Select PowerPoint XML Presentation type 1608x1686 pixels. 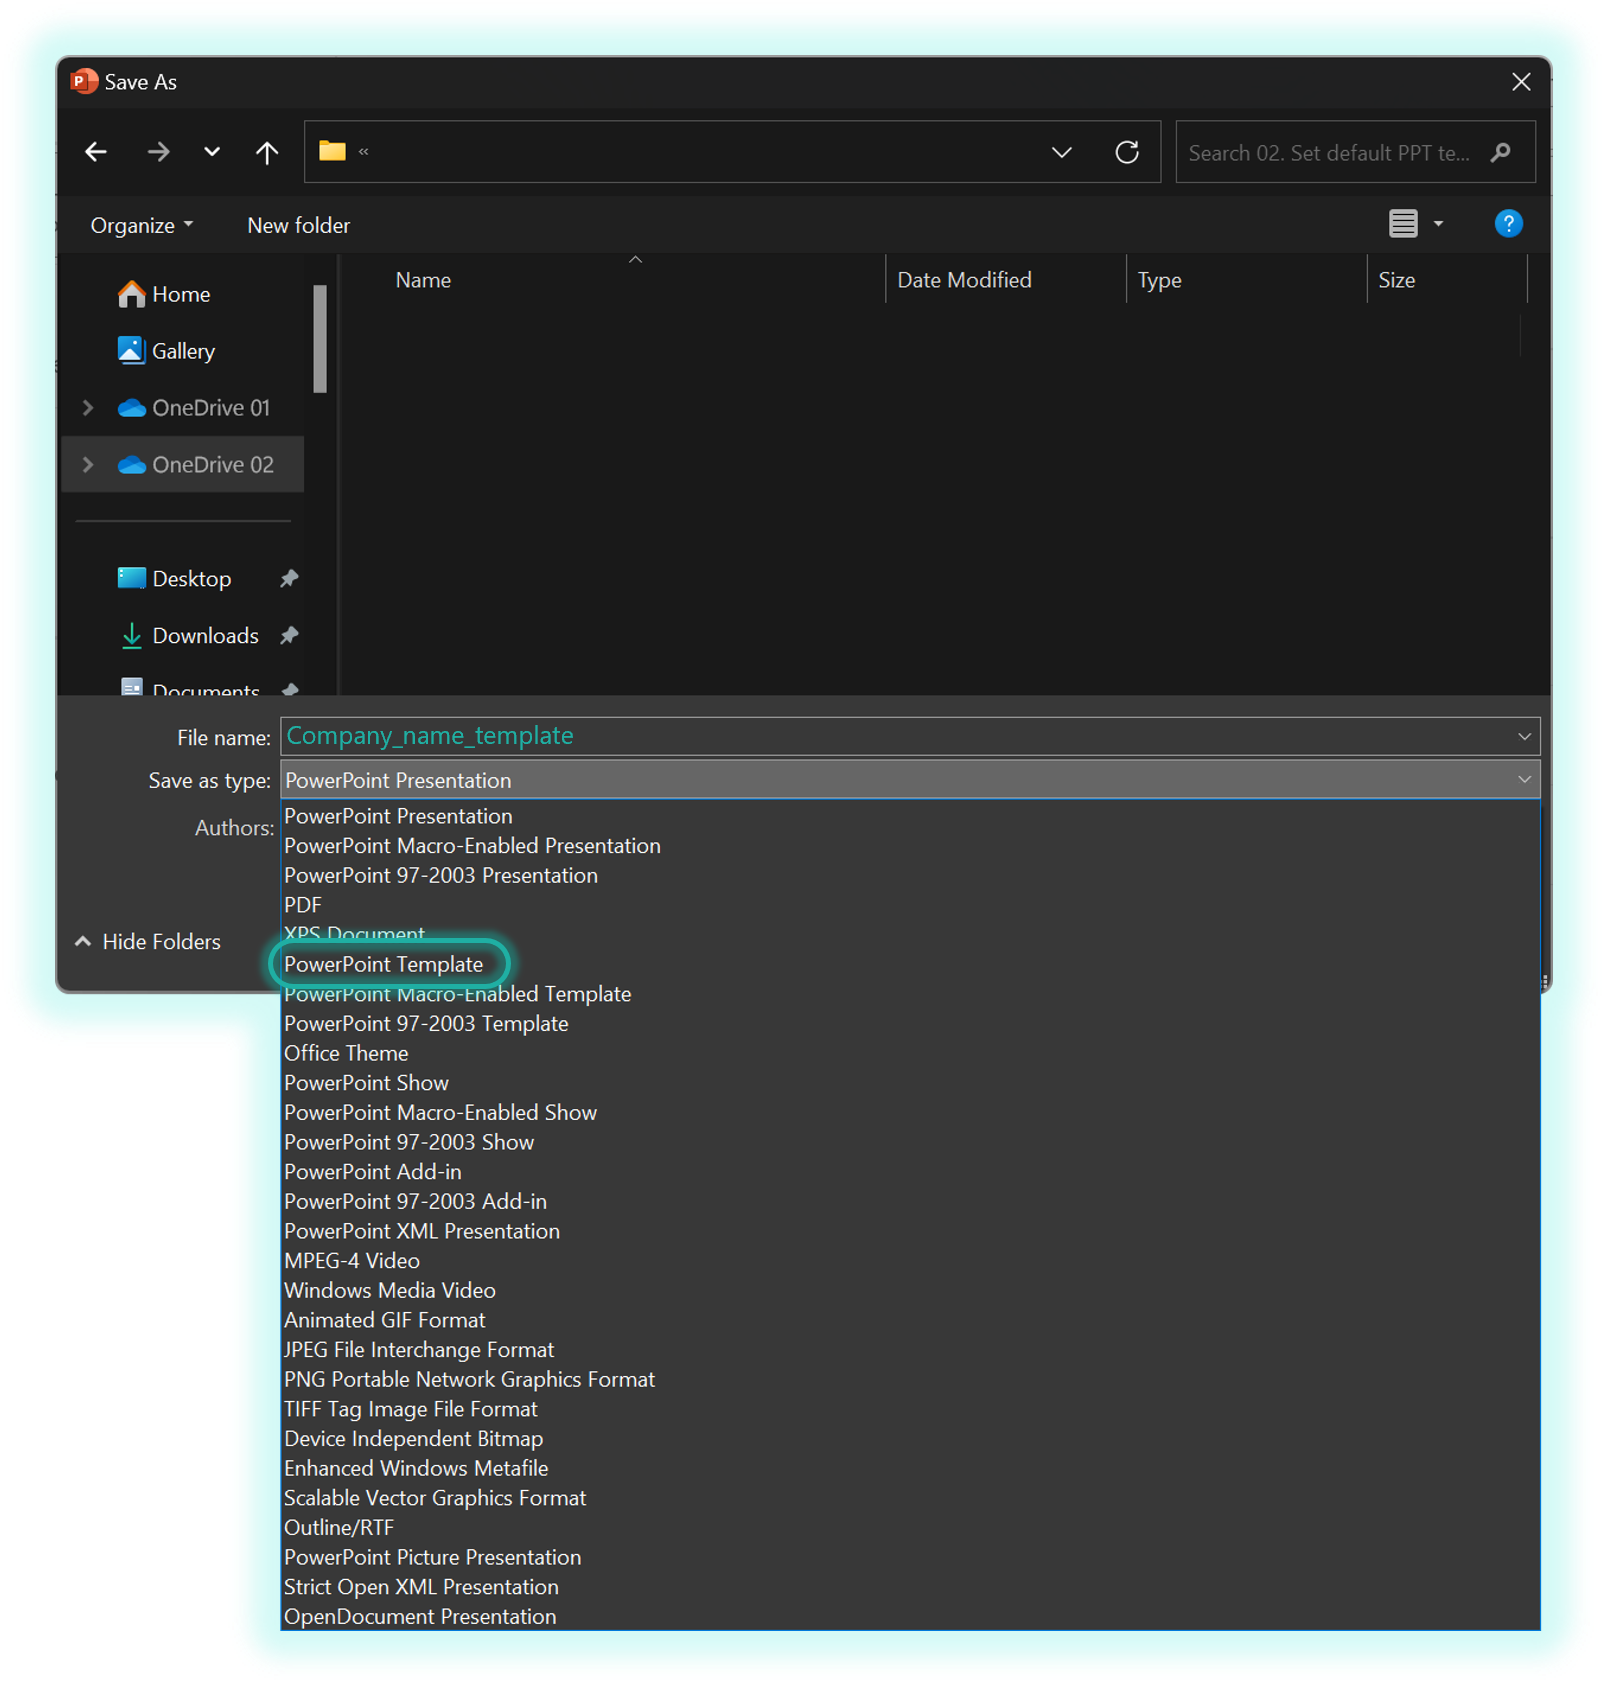coord(910,1232)
